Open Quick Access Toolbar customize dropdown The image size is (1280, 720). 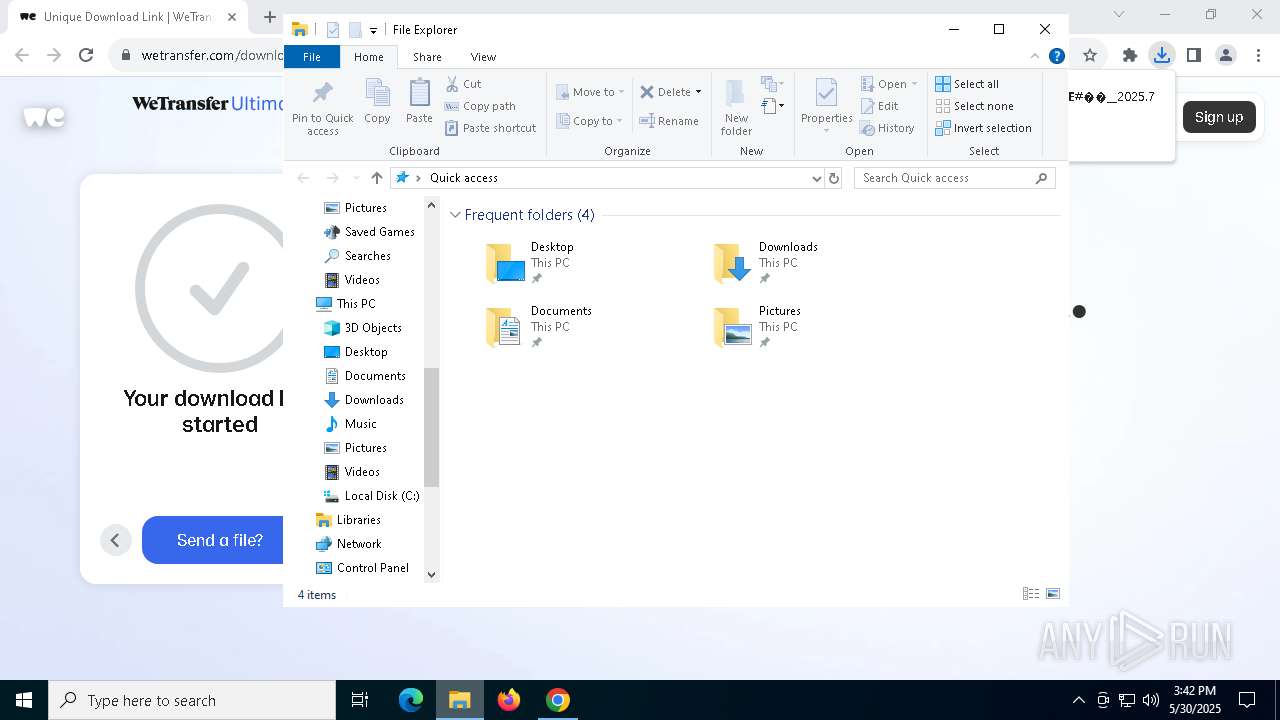tap(373, 31)
